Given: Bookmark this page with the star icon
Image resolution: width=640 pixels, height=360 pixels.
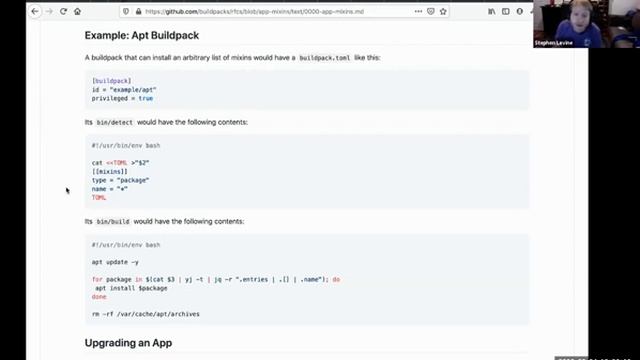Looking at the screenshot, I should [443, 11].
